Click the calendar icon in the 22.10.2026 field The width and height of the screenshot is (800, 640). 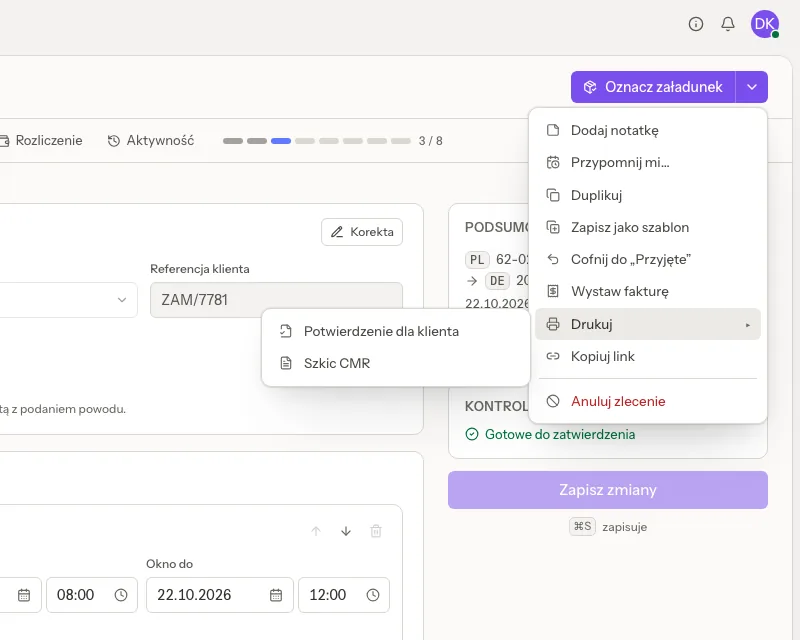[x=276, y=595]
